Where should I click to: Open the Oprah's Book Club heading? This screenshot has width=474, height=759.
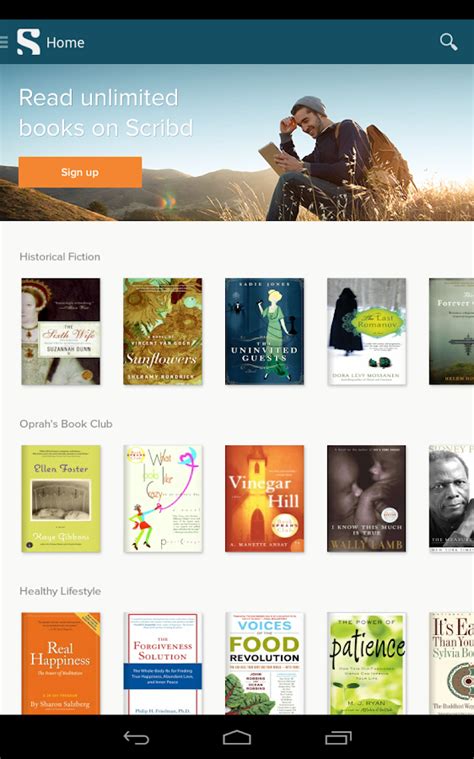[x=66, y=424]
